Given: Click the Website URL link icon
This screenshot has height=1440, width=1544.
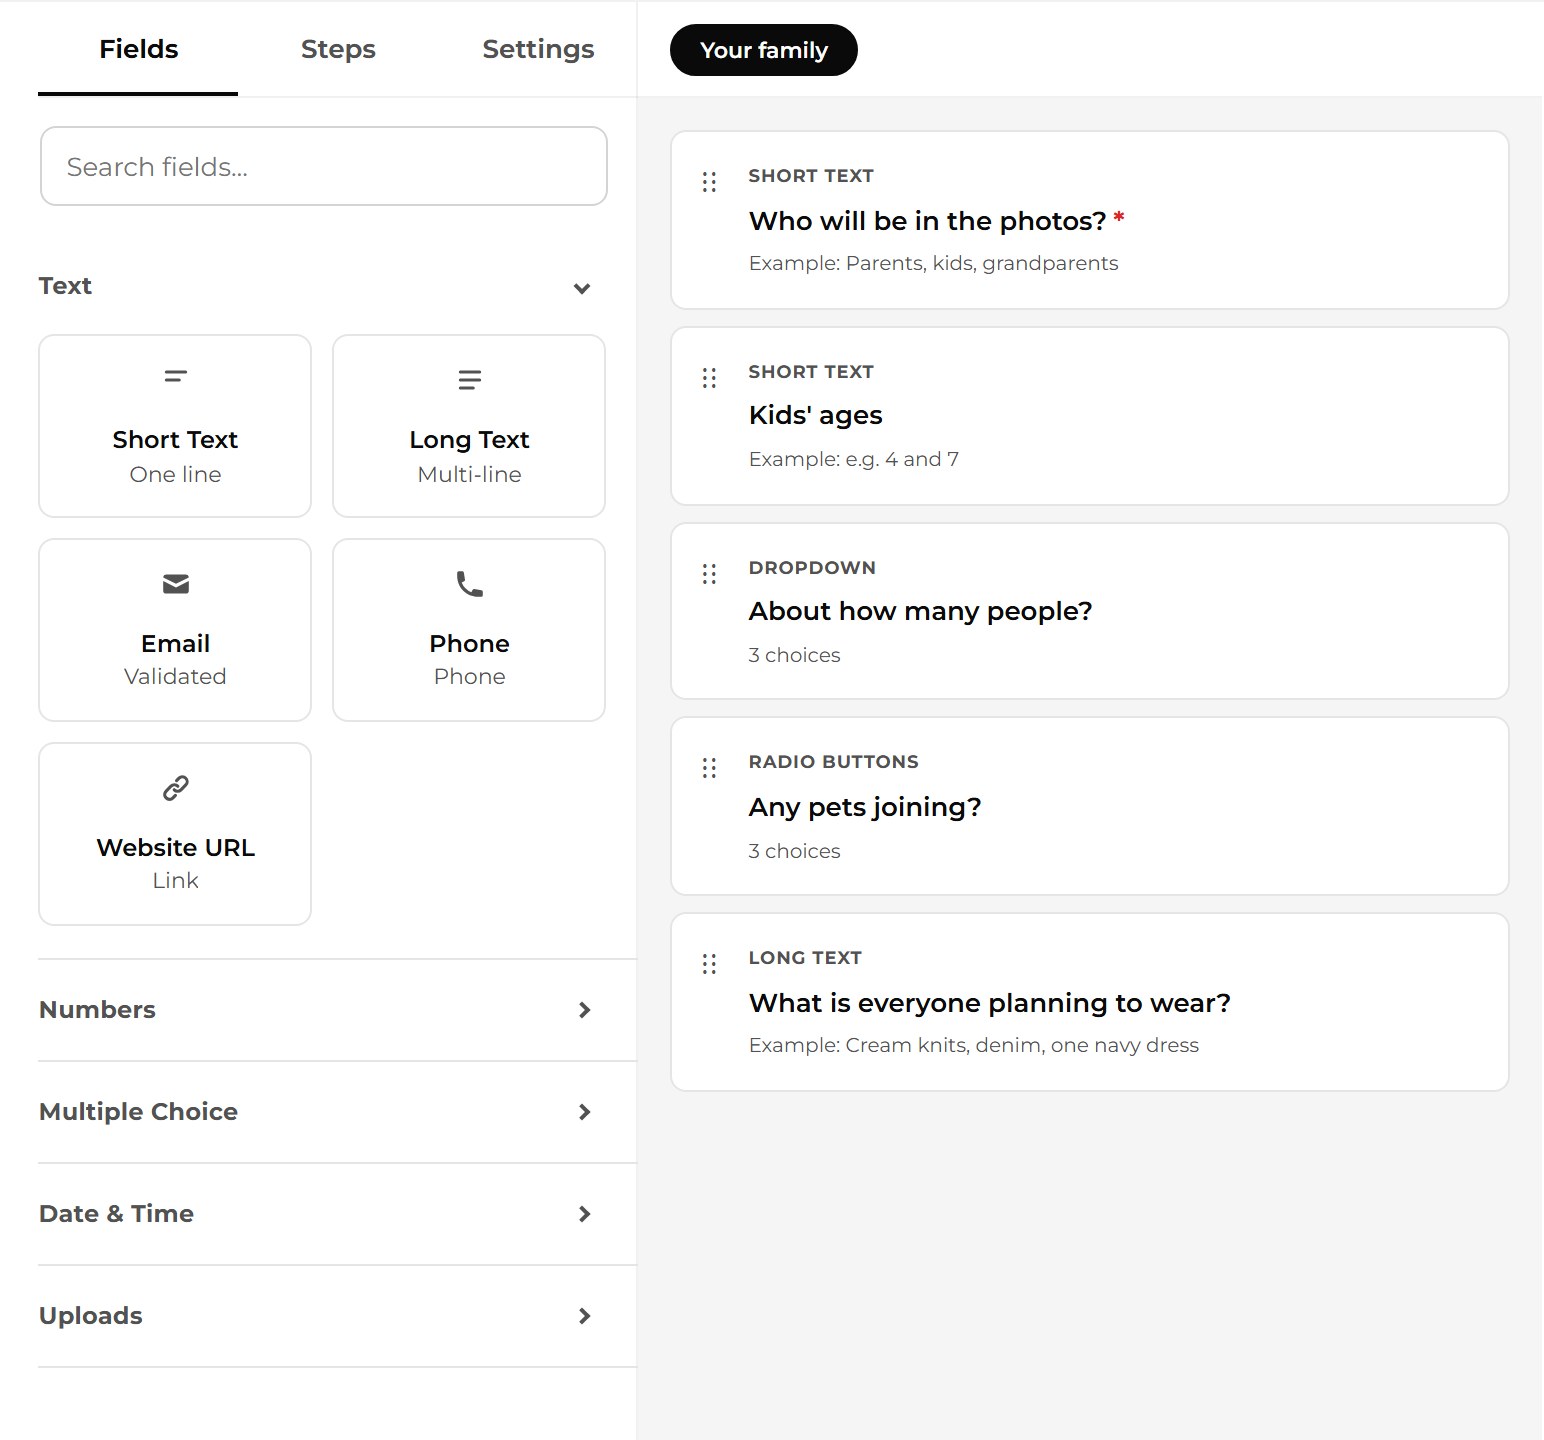Looking at the screenshot, I should pos(175,788).
